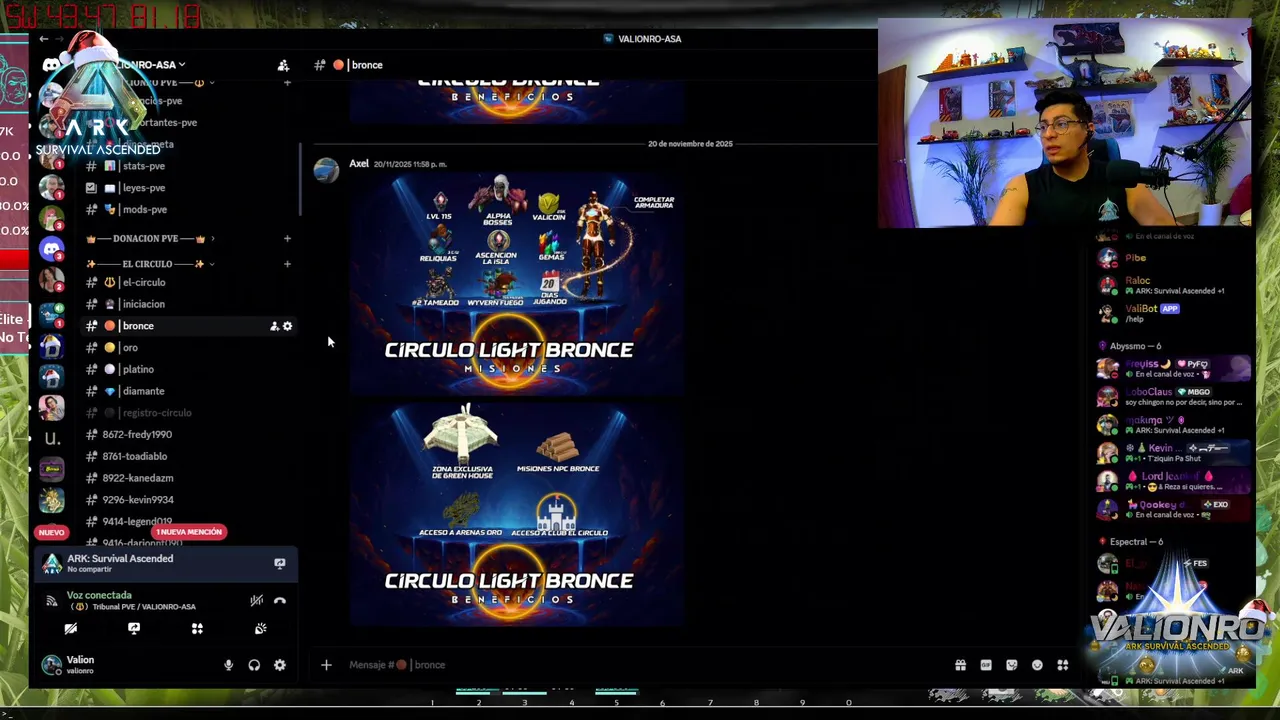This screenshot has height=720, width=1280.
Task: Collapse the DONACION PVE category
Action: pos(145,239)
